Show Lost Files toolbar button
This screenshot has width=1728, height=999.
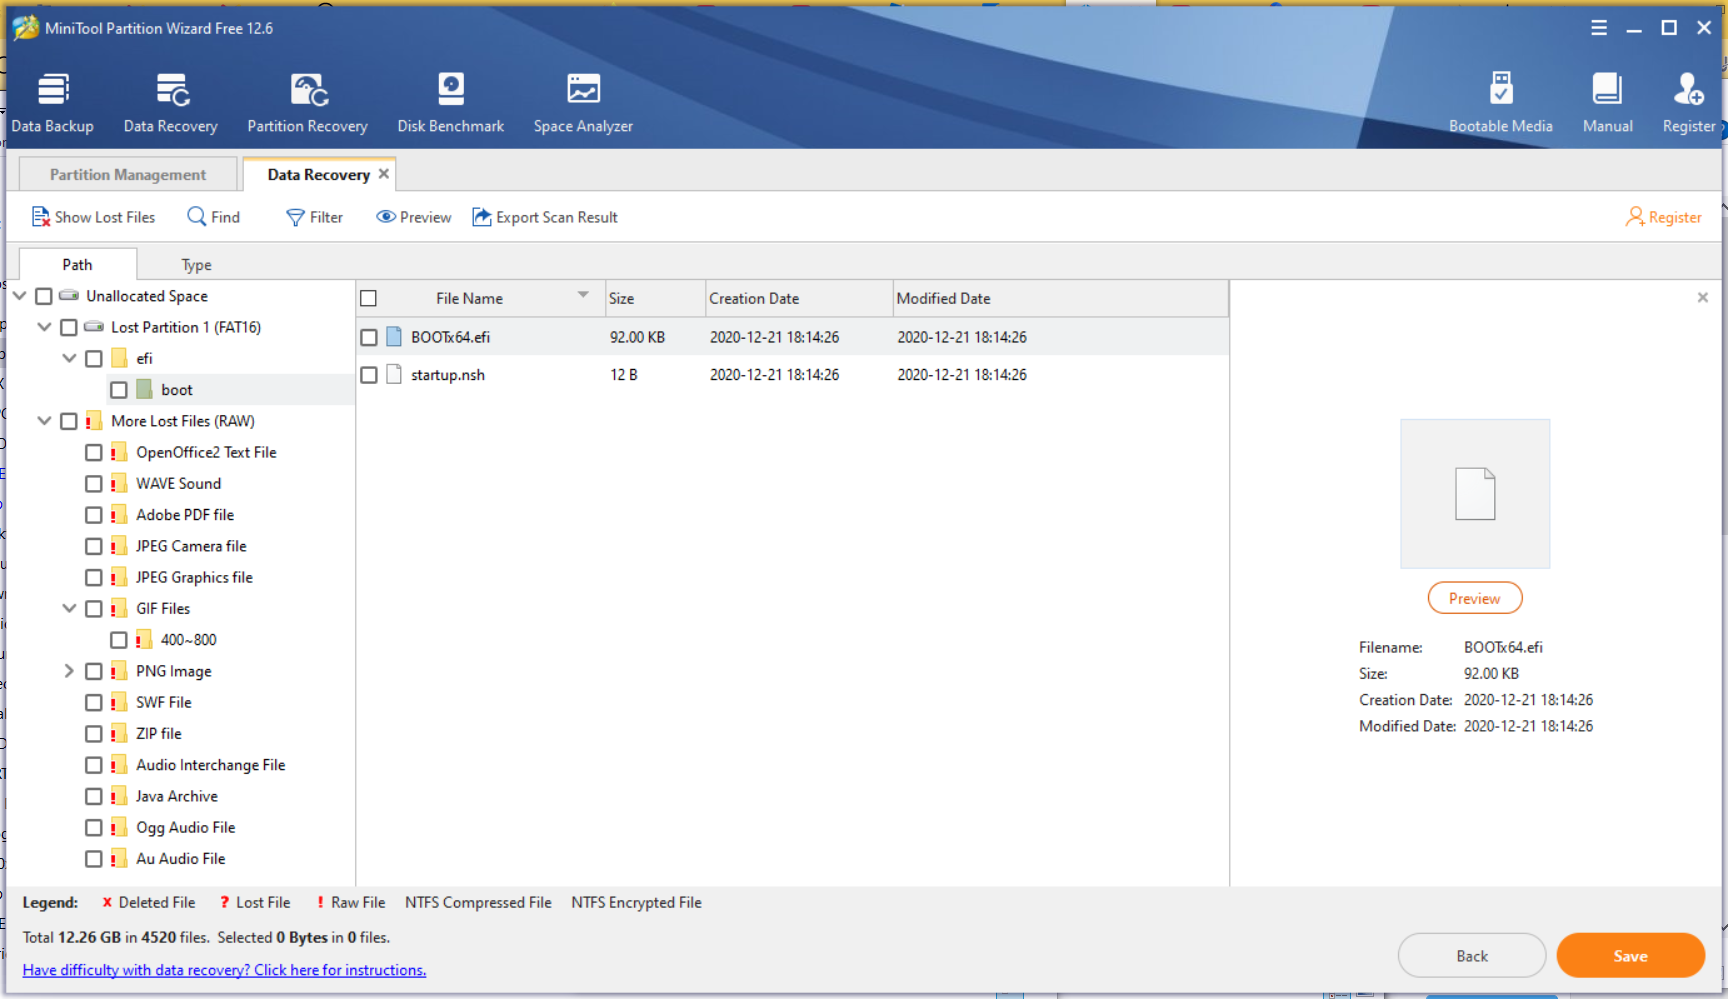(x=94, y=217)
